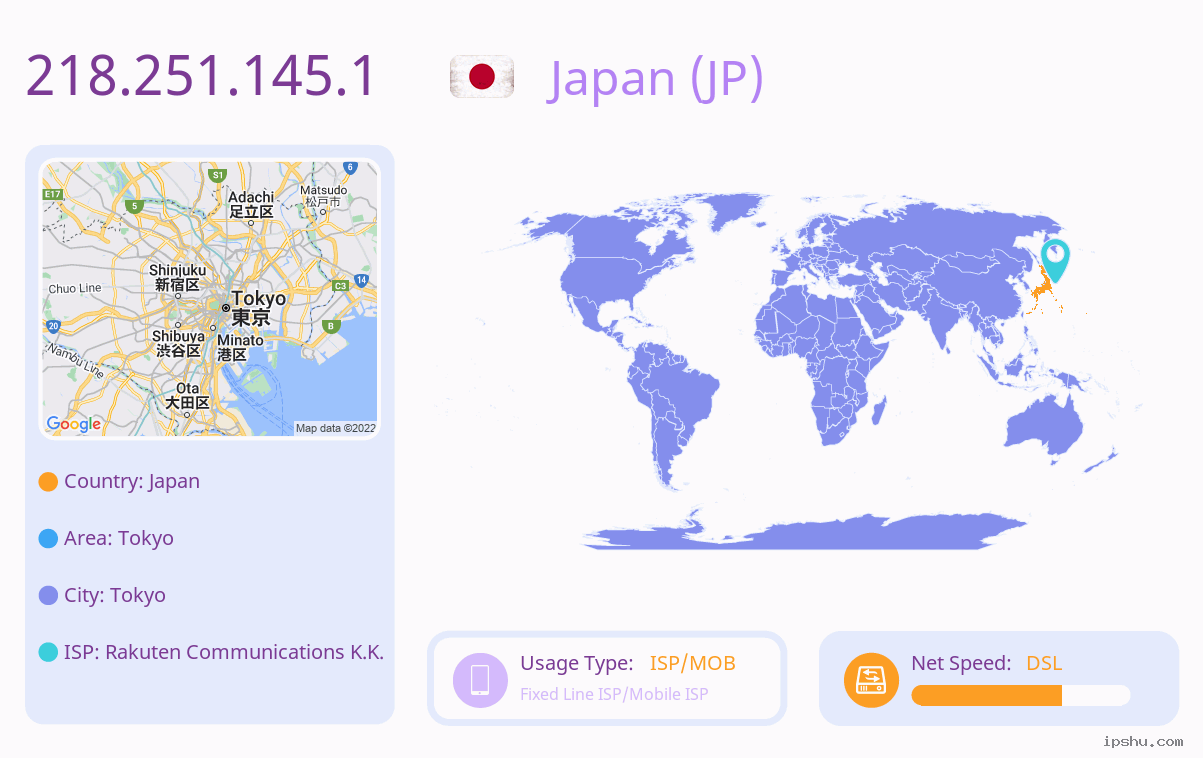
Task: Click the purple dot beside City: Tokyo
Action: coord(48,595)
